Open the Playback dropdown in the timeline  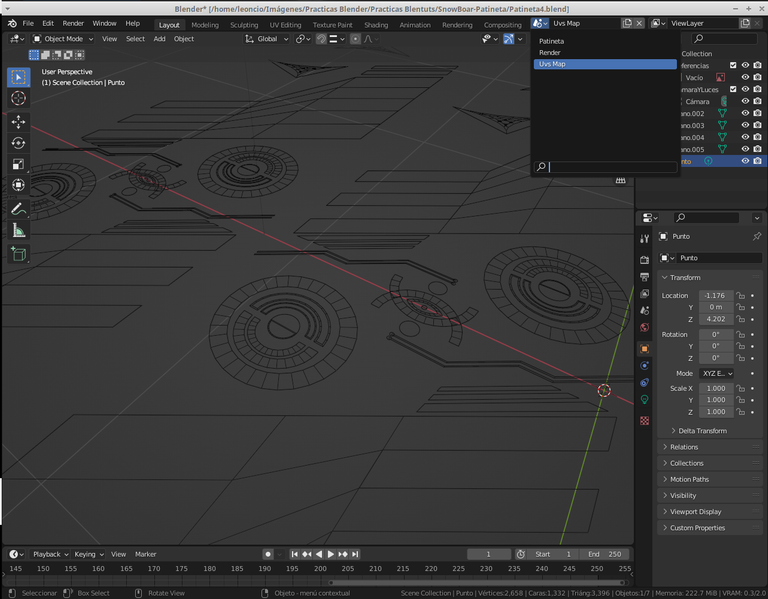click(x=50, y=554)
